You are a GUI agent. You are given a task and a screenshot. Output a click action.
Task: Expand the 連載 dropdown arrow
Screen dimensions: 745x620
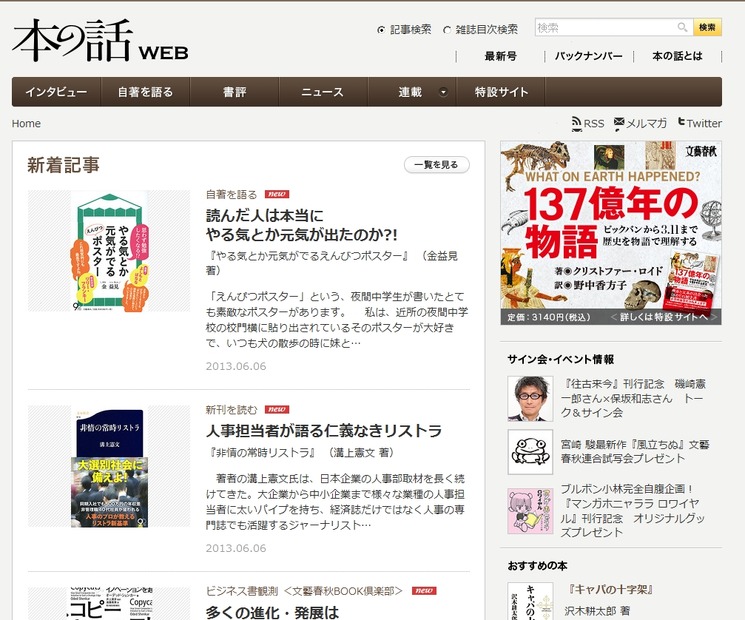[443, 92]
